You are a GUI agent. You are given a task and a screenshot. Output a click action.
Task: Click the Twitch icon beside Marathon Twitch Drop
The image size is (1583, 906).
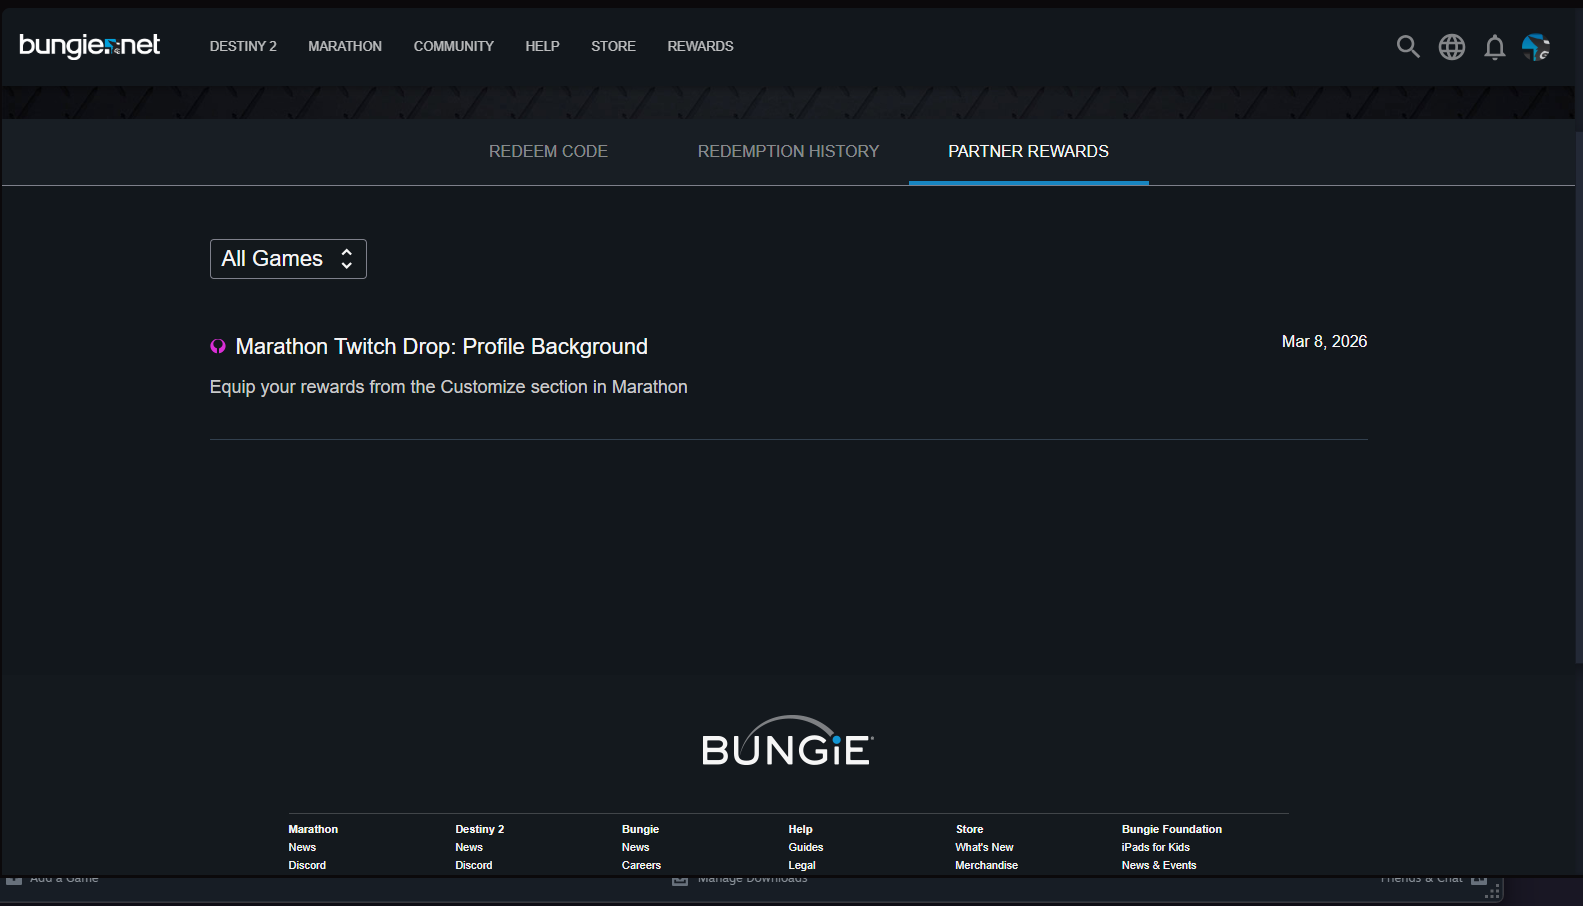218,347
